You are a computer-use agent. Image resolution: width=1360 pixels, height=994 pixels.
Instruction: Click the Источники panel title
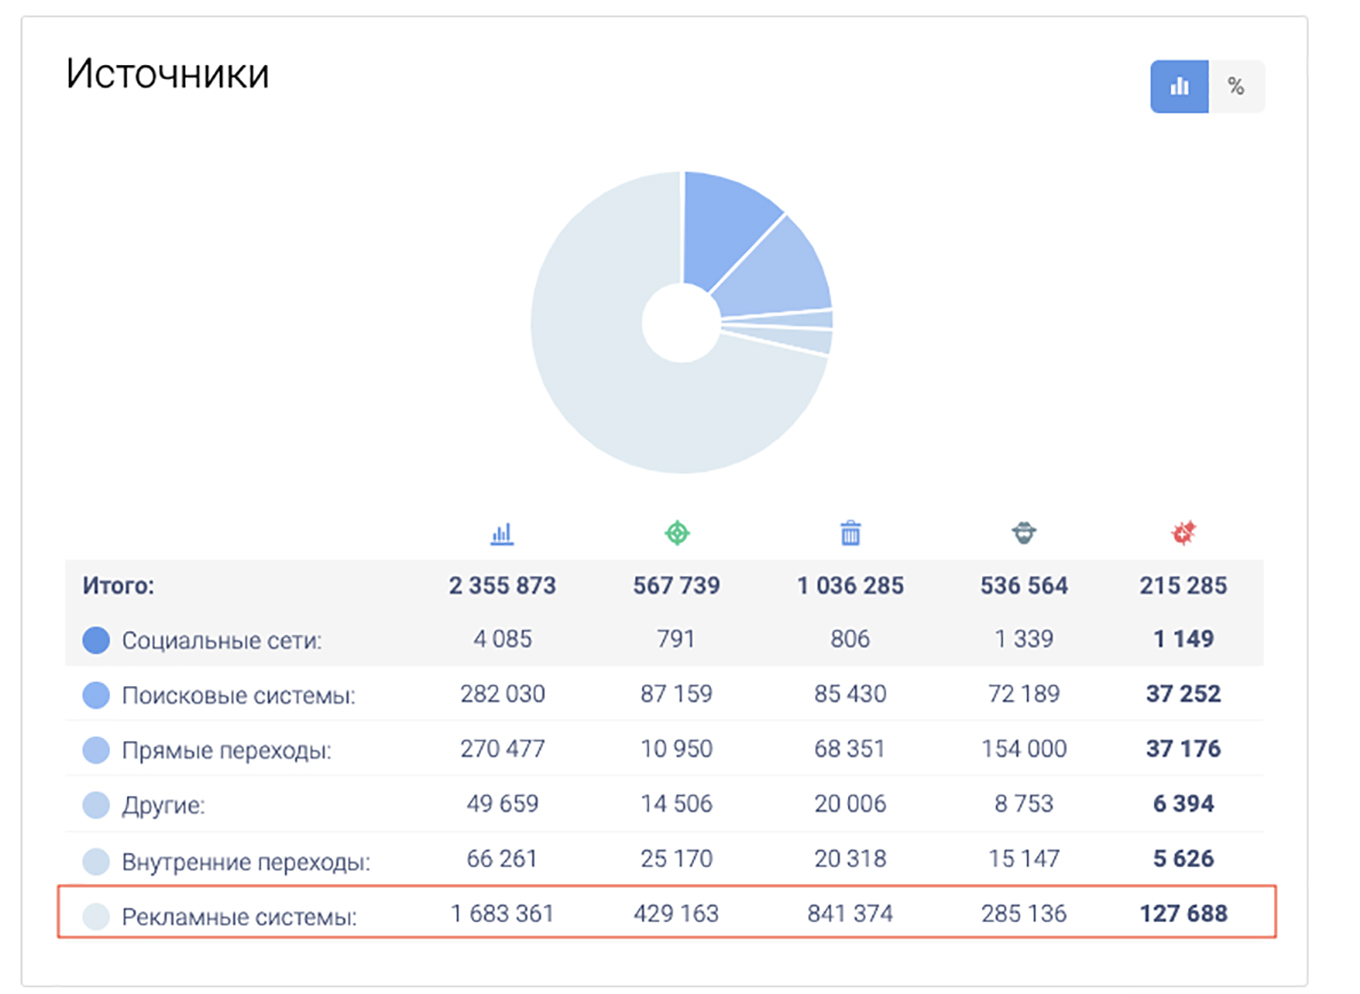point(168,74)
